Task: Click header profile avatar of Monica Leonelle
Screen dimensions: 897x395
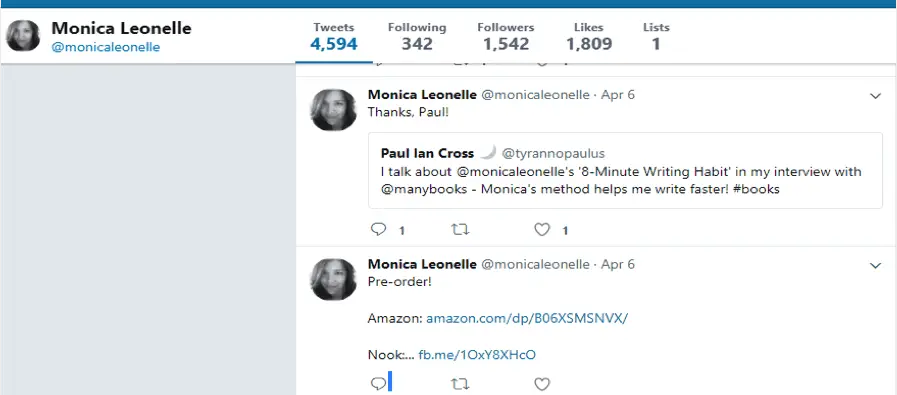Action: pos(23,36)
